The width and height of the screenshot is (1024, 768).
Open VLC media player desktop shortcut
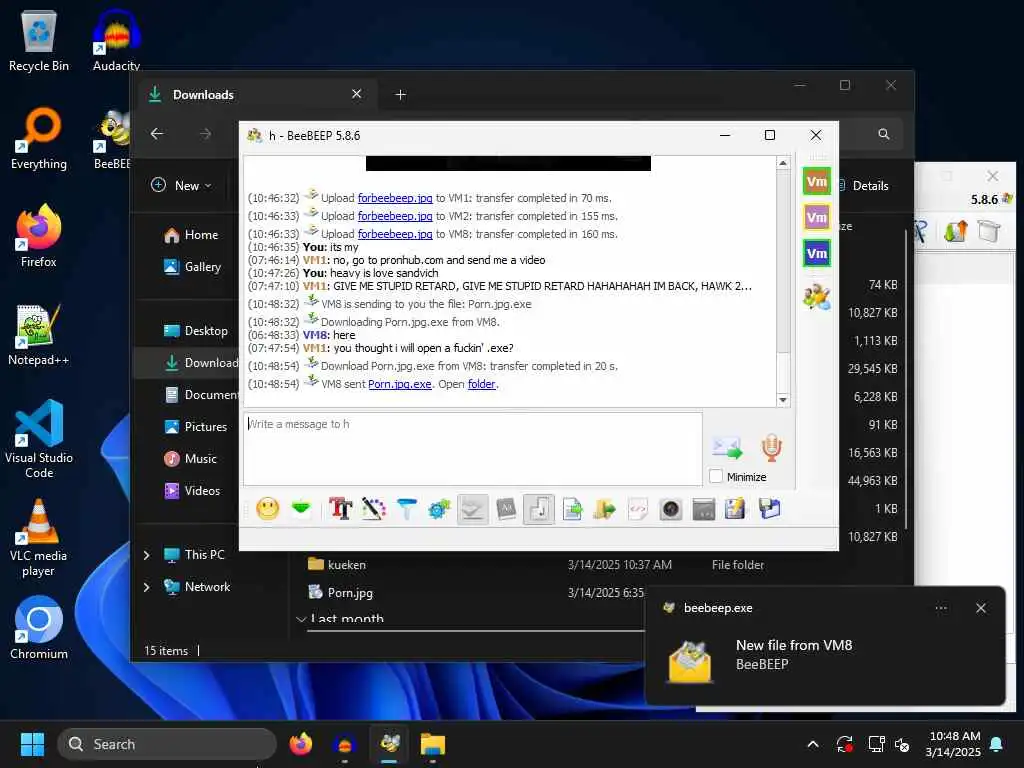coord(38,538)
